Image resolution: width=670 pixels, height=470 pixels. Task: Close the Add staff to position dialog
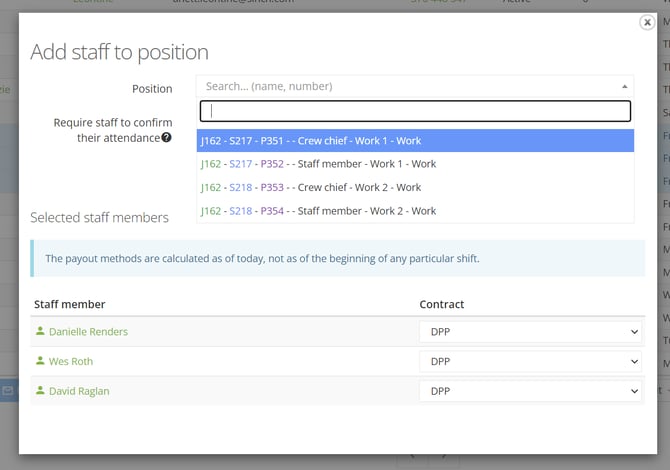[647, 23]
